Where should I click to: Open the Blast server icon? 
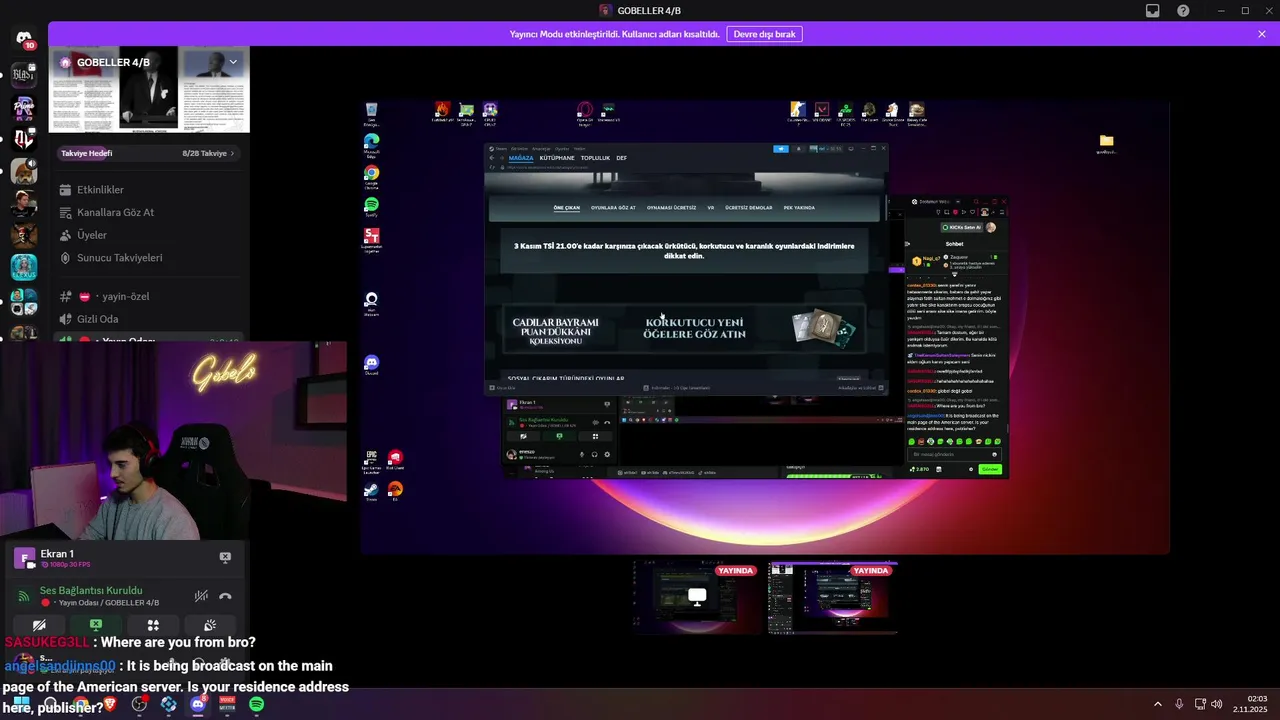(24, 74)
